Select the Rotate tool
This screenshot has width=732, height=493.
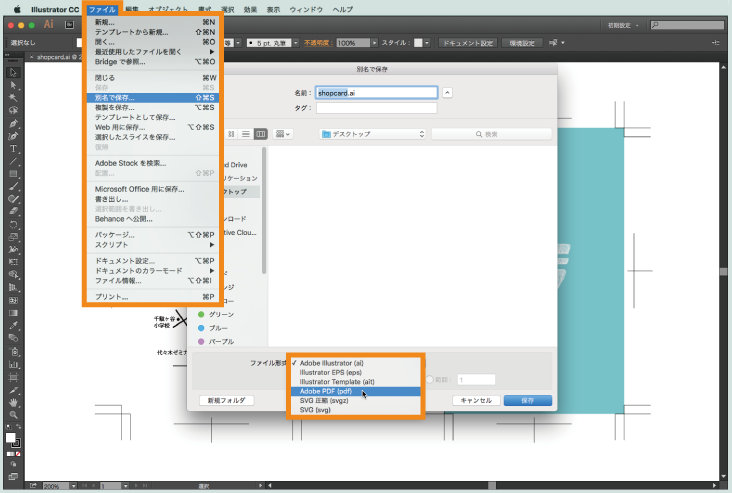tap(13, 225)
